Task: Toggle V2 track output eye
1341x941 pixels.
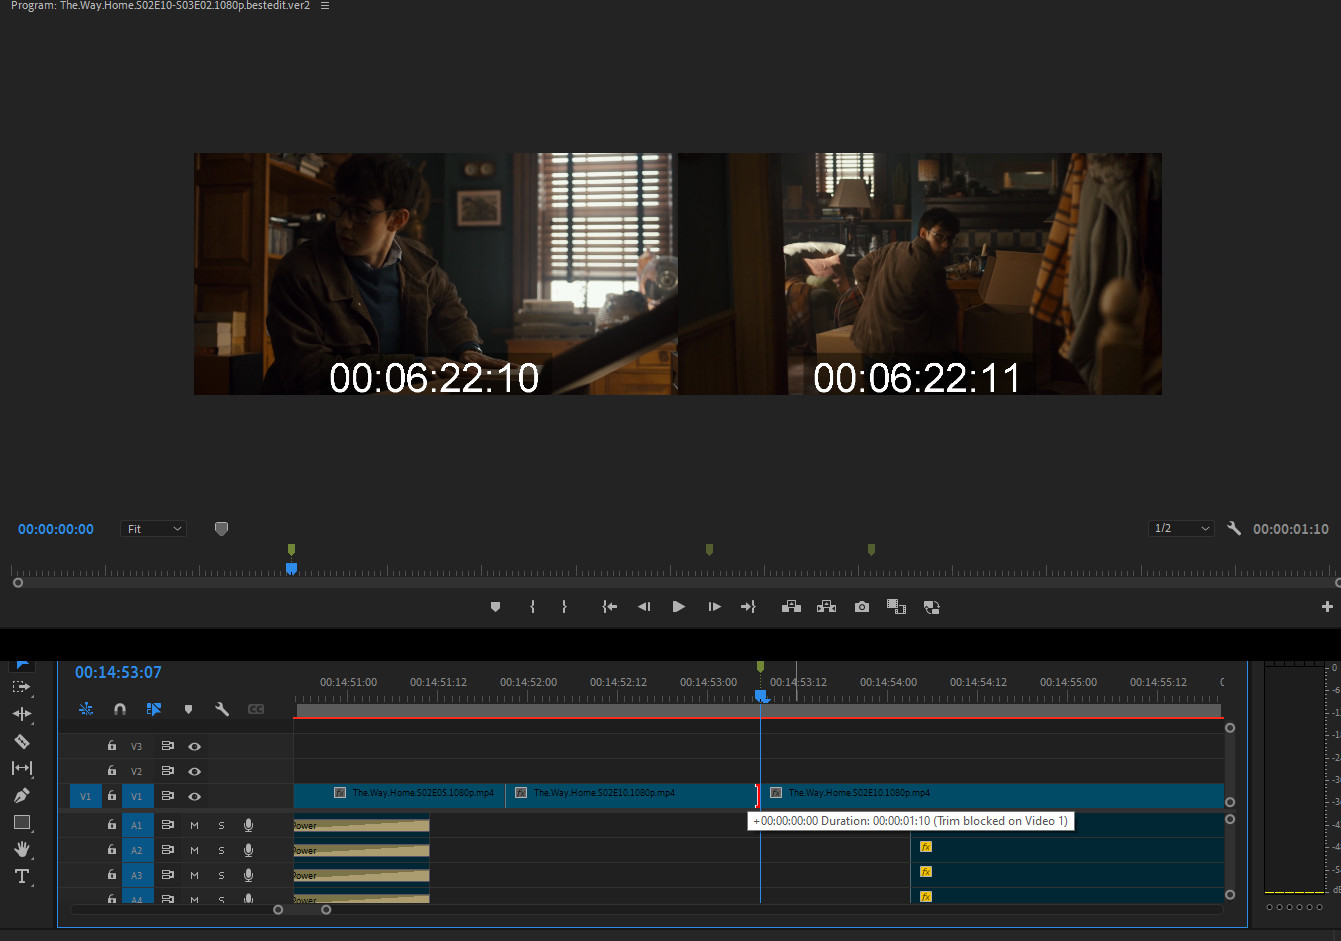Action: click(x=194, y=771)
